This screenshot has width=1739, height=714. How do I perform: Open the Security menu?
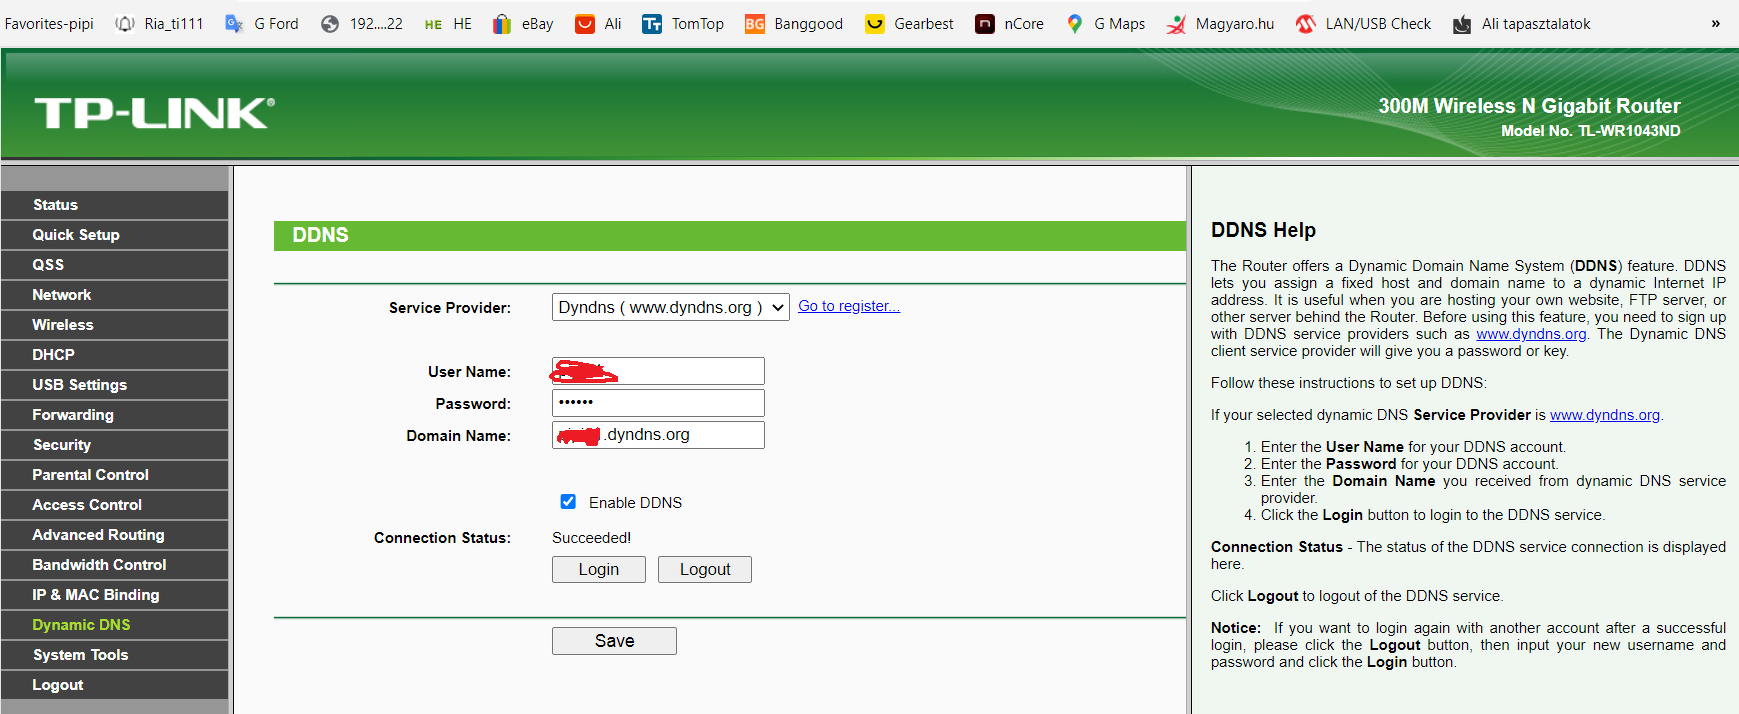tap(115, 445)
